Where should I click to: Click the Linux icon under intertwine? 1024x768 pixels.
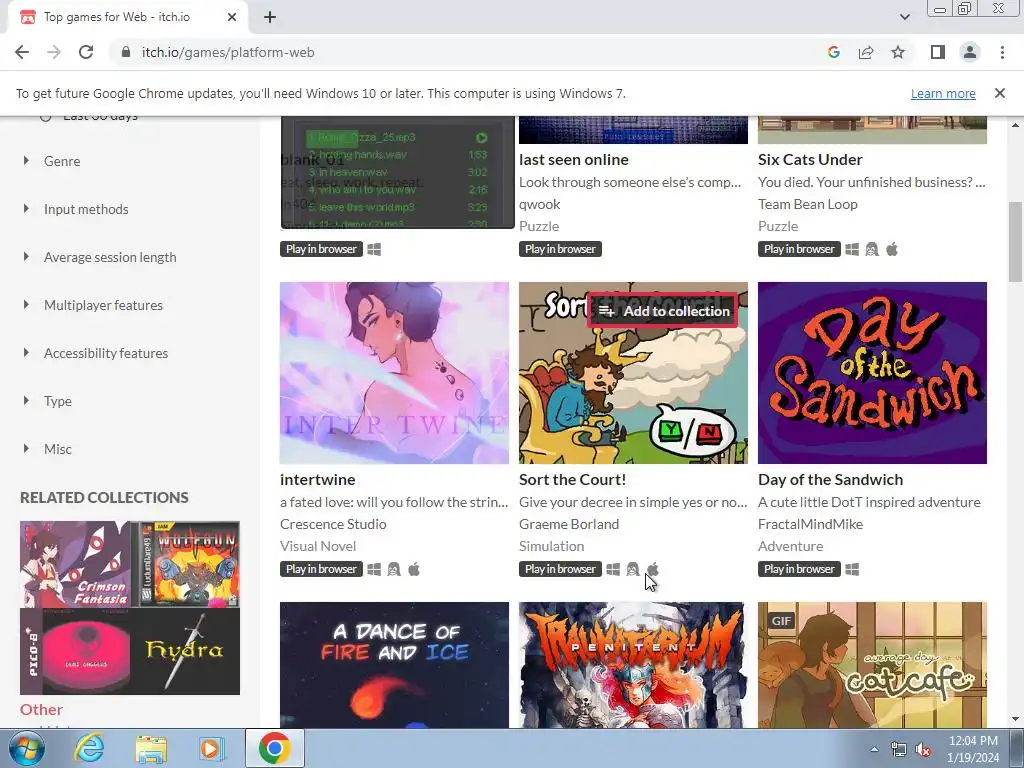point(394,569)
